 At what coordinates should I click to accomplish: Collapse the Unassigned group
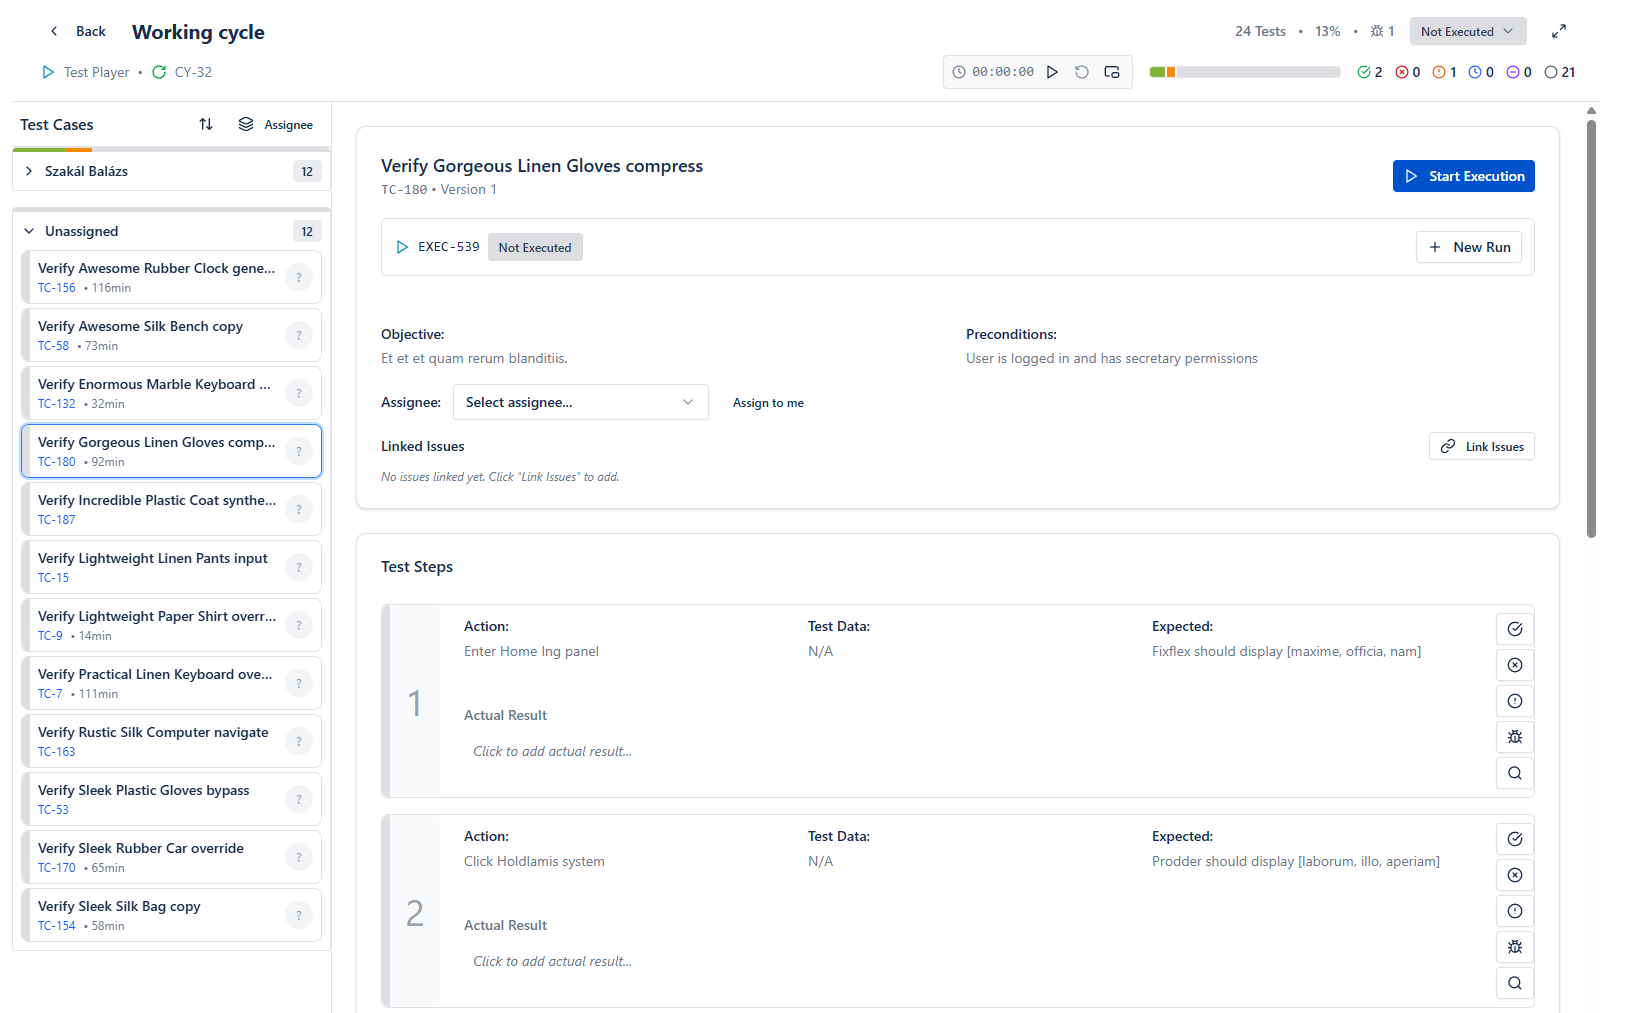click(29, 231)
